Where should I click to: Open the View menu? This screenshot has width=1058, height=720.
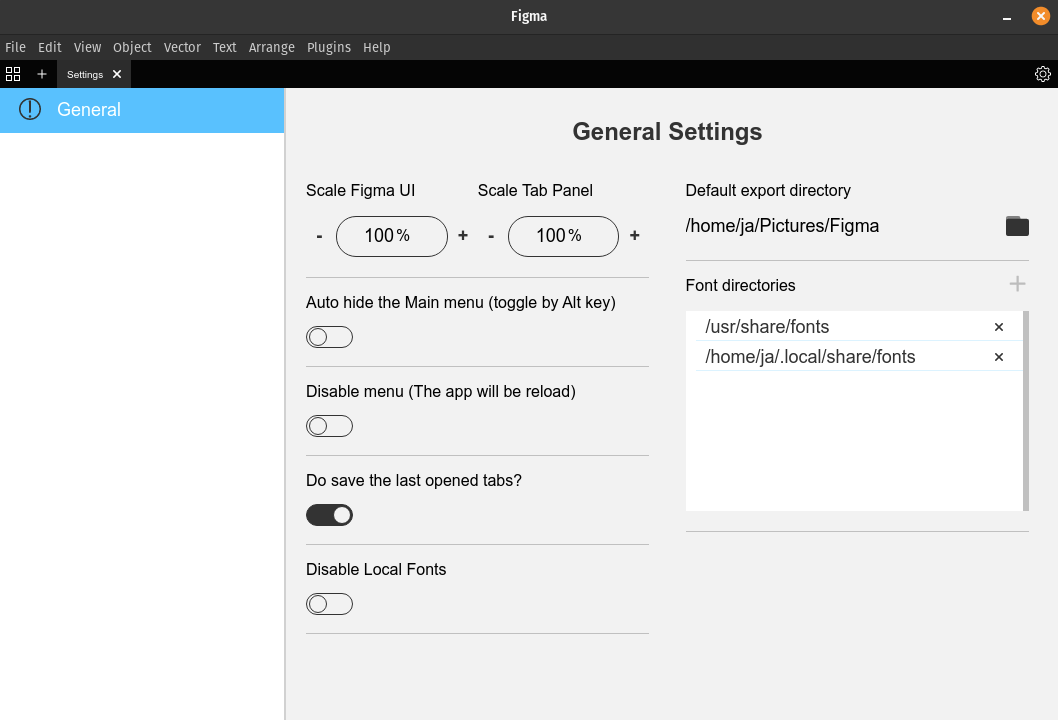click(x=87, y=47)
